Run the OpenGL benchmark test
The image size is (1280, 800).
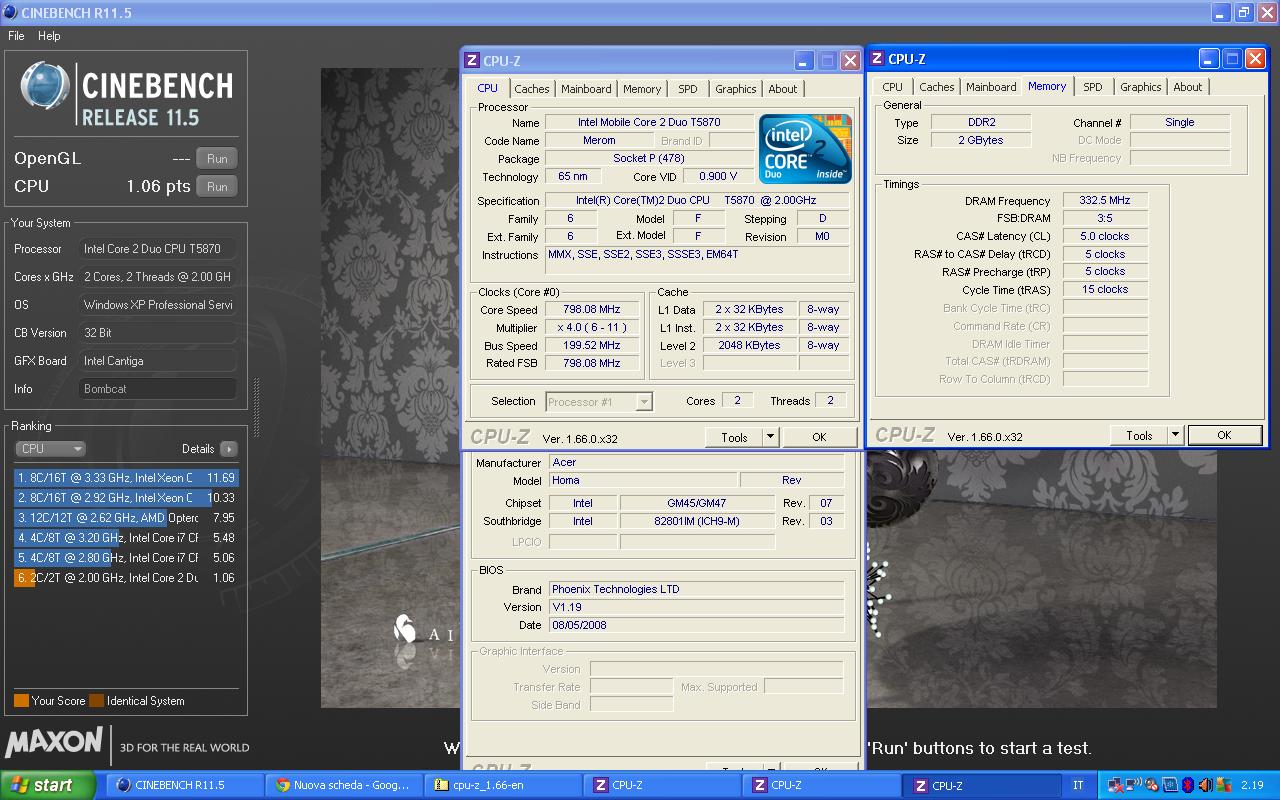tap(217, 158)
